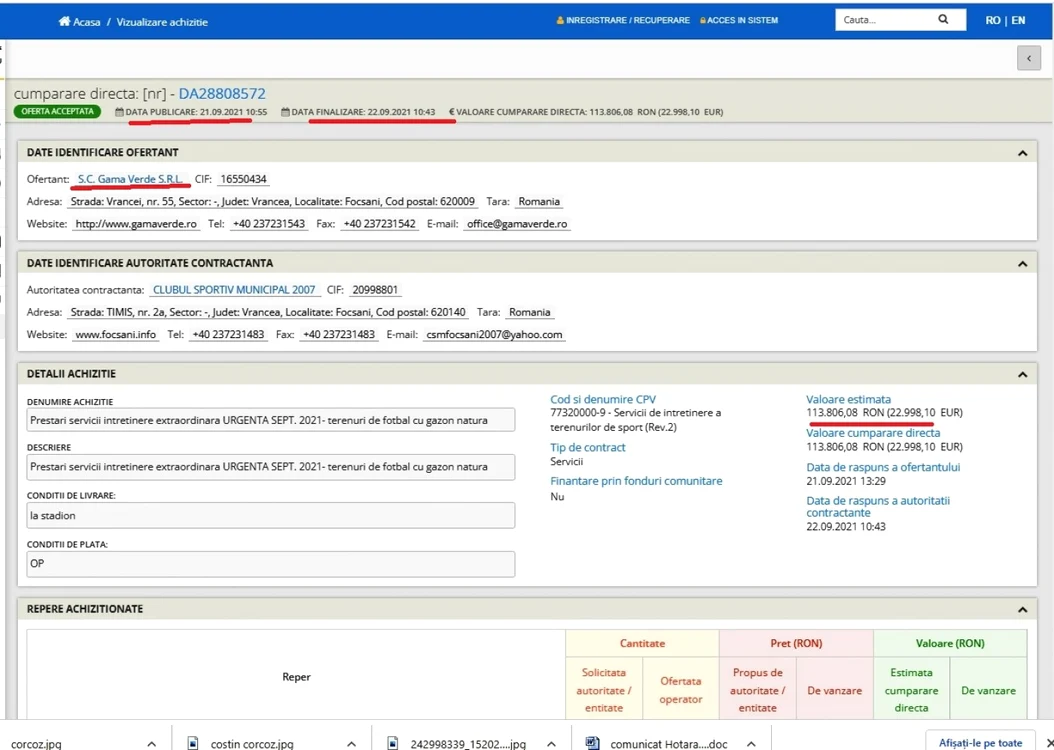Click the user icon beside INREGISTRARE / RECUPERARE
Image resolution: width=1054 pixels, height=750 pixels.
click(560, 21)
